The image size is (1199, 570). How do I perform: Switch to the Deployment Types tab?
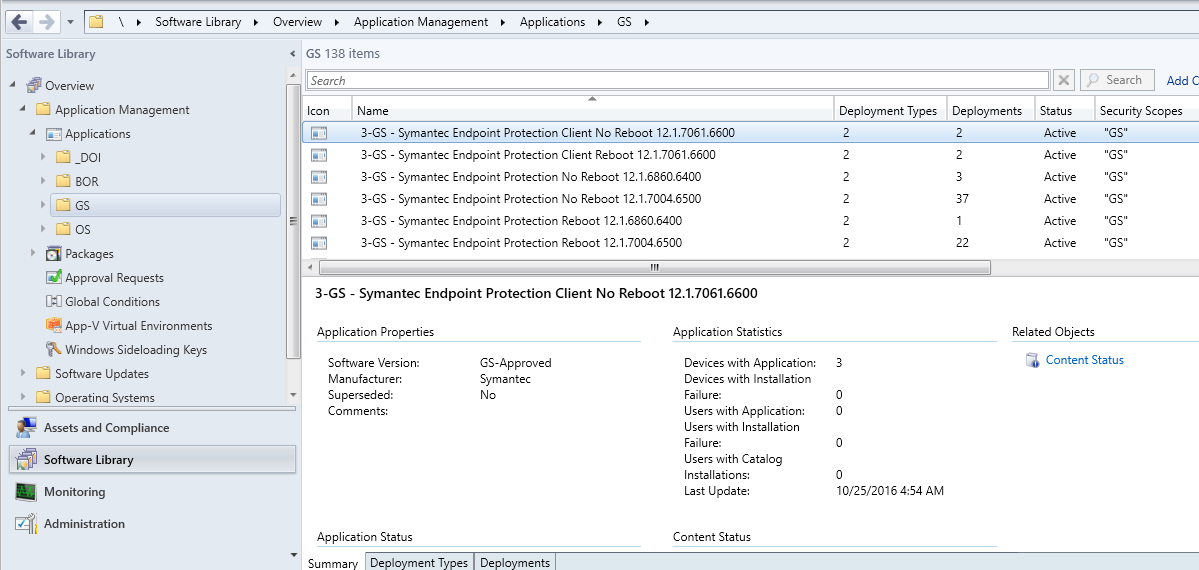point(419,562)
